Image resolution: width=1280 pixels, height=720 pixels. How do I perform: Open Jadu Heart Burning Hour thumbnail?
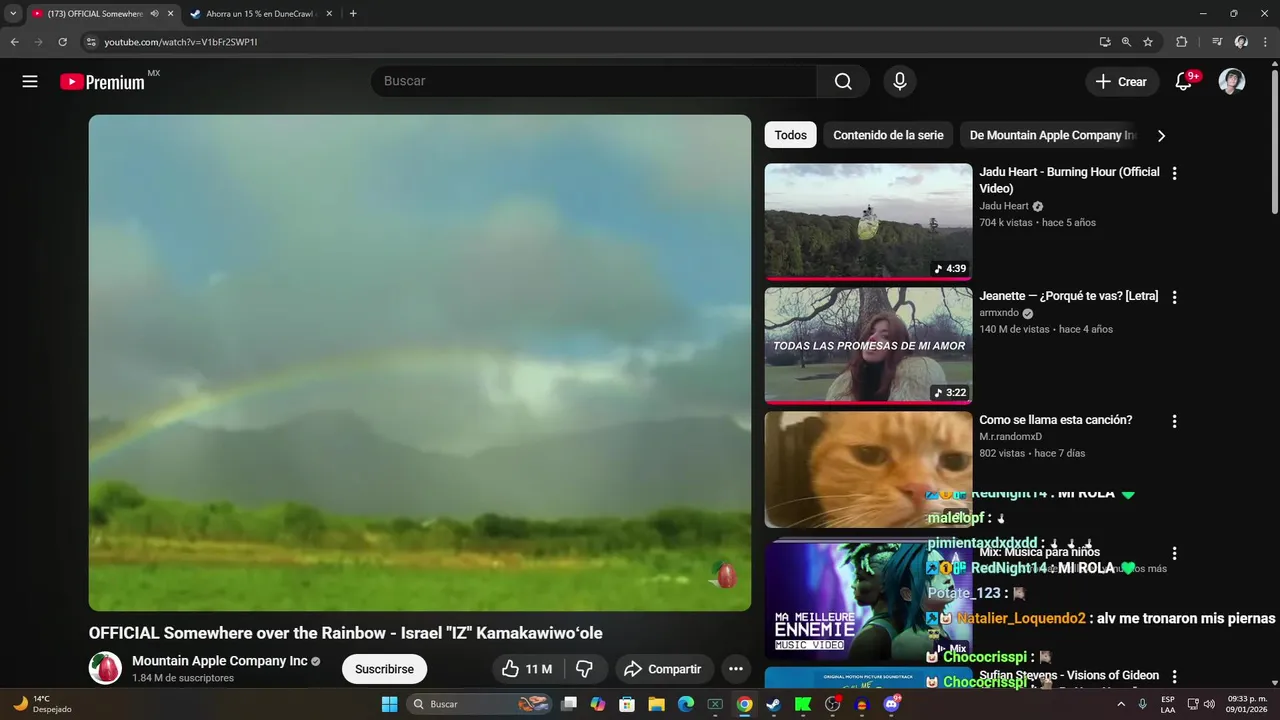(x=868, y=222)
